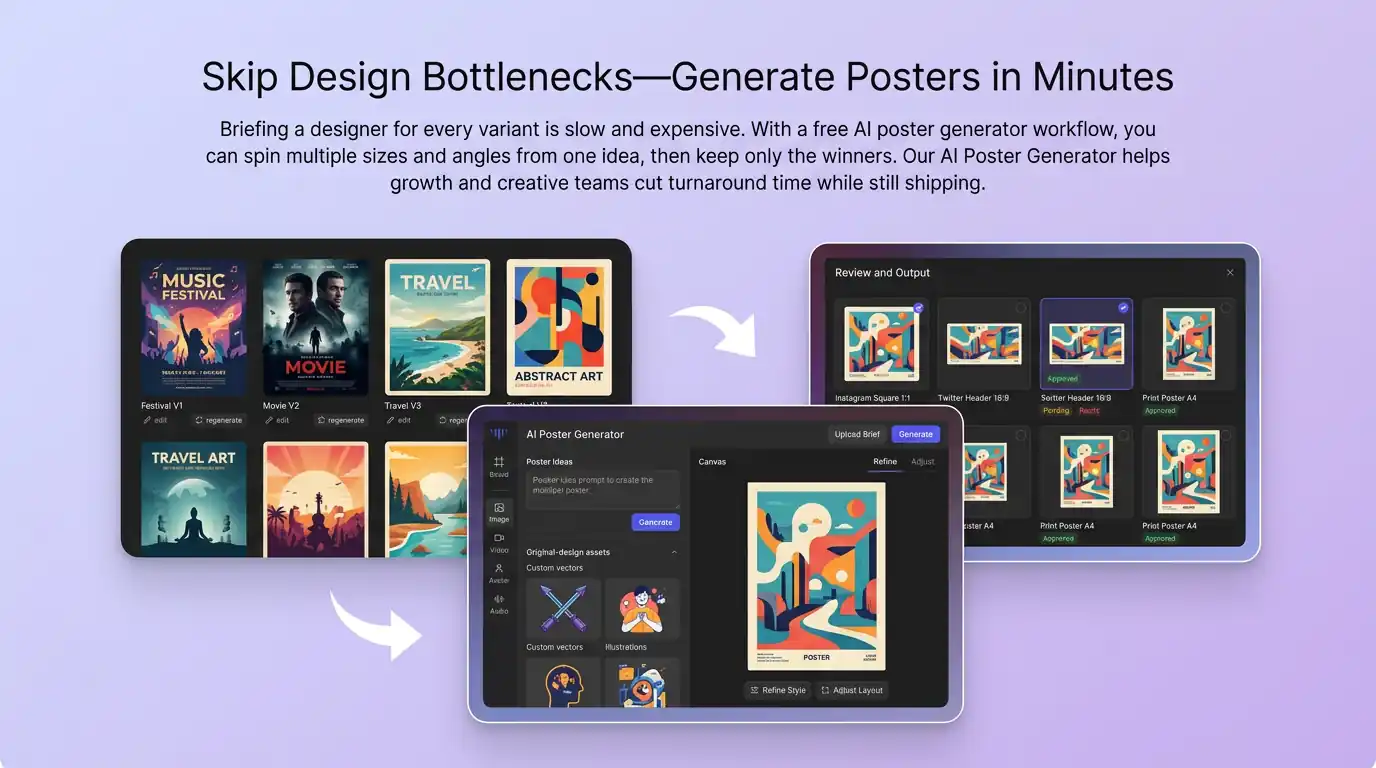Check the Print Poster A4 card tagged Apprered

click(1123, 436)
